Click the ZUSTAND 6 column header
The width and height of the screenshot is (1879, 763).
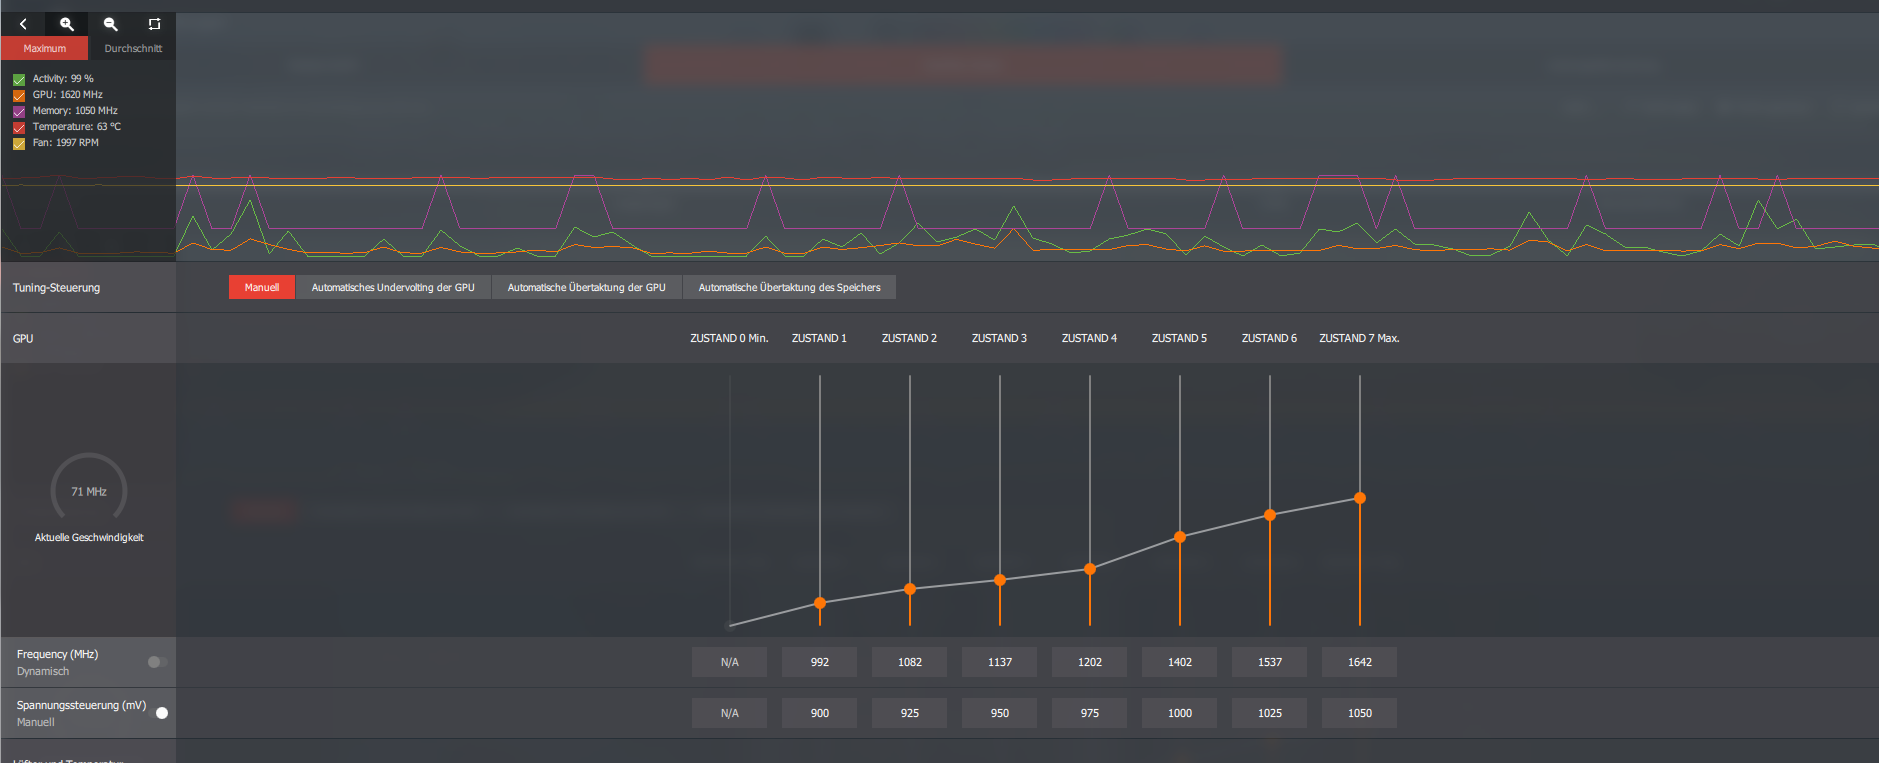pyautogui.click(x=1269, y=338)
